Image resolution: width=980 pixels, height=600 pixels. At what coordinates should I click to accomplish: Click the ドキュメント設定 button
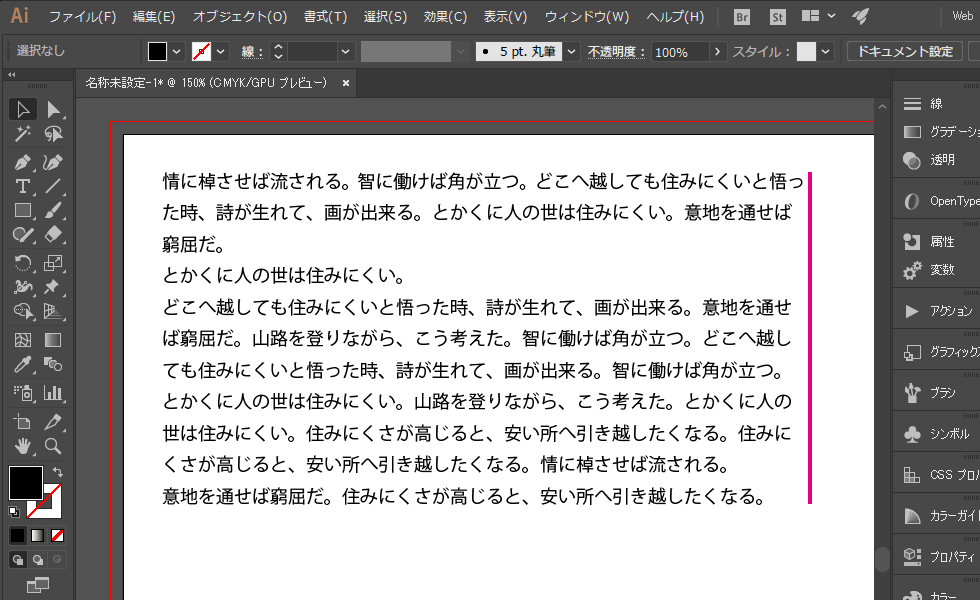click(904, 50)
